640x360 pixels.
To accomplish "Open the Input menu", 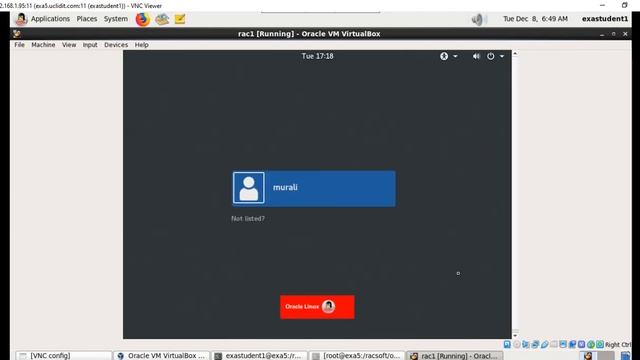I will point(90,45).
